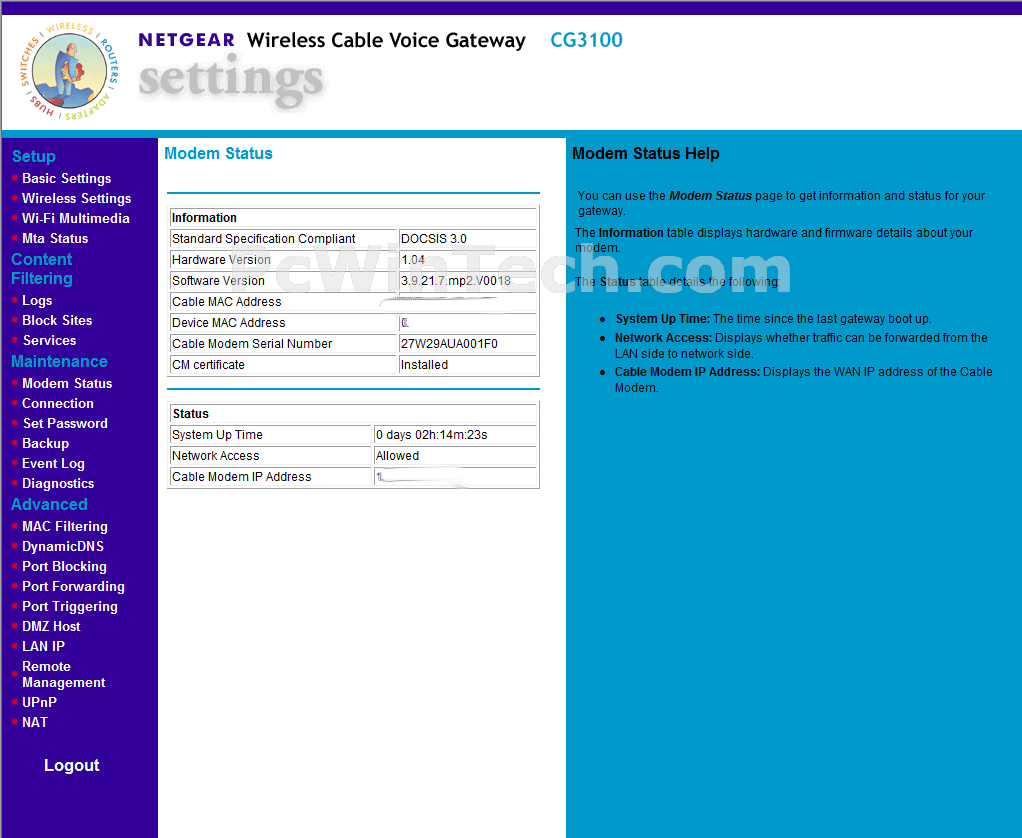Viewport: 1022px width, 838px height.
Task: Click the Device MAC Address label
Action: pyautogui.click(x=229, y=323)
